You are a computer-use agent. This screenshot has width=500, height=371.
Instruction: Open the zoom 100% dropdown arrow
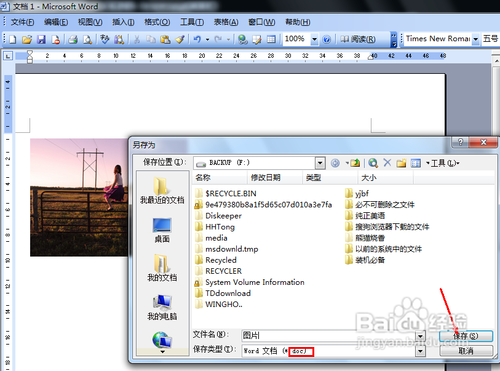tap(314, 40)
